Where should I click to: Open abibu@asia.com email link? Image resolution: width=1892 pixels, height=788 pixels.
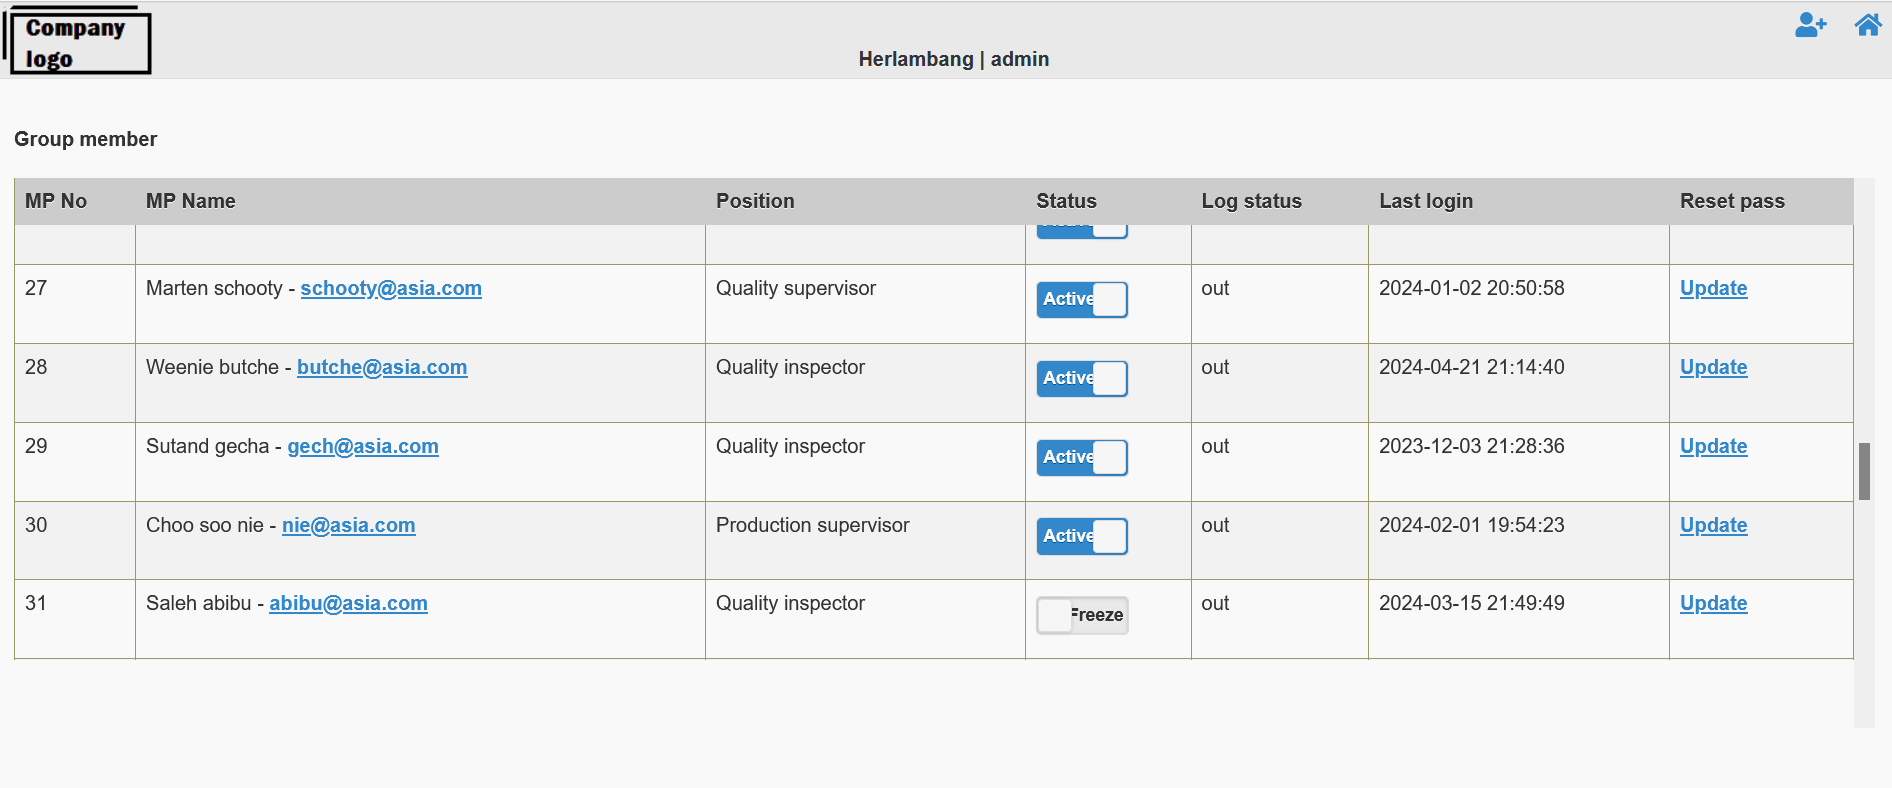[348, 604]
